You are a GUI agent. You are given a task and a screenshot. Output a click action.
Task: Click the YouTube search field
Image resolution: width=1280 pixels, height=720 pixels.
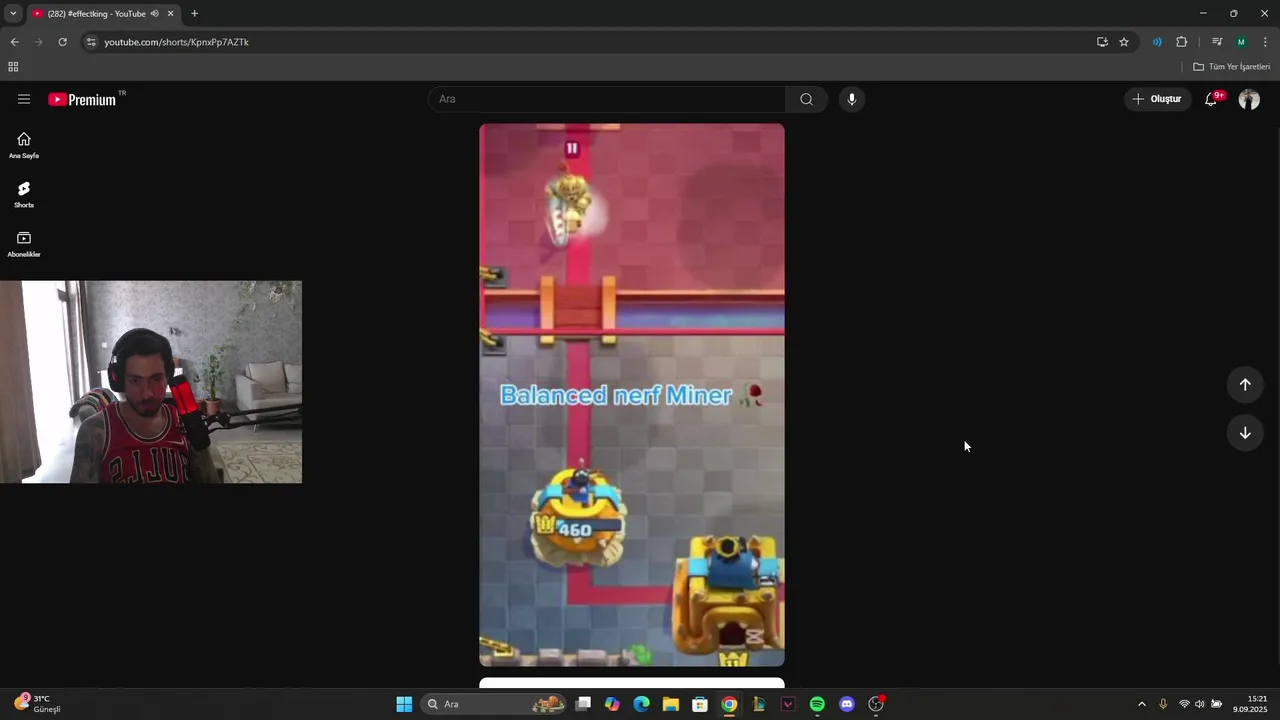click(607, 99)
